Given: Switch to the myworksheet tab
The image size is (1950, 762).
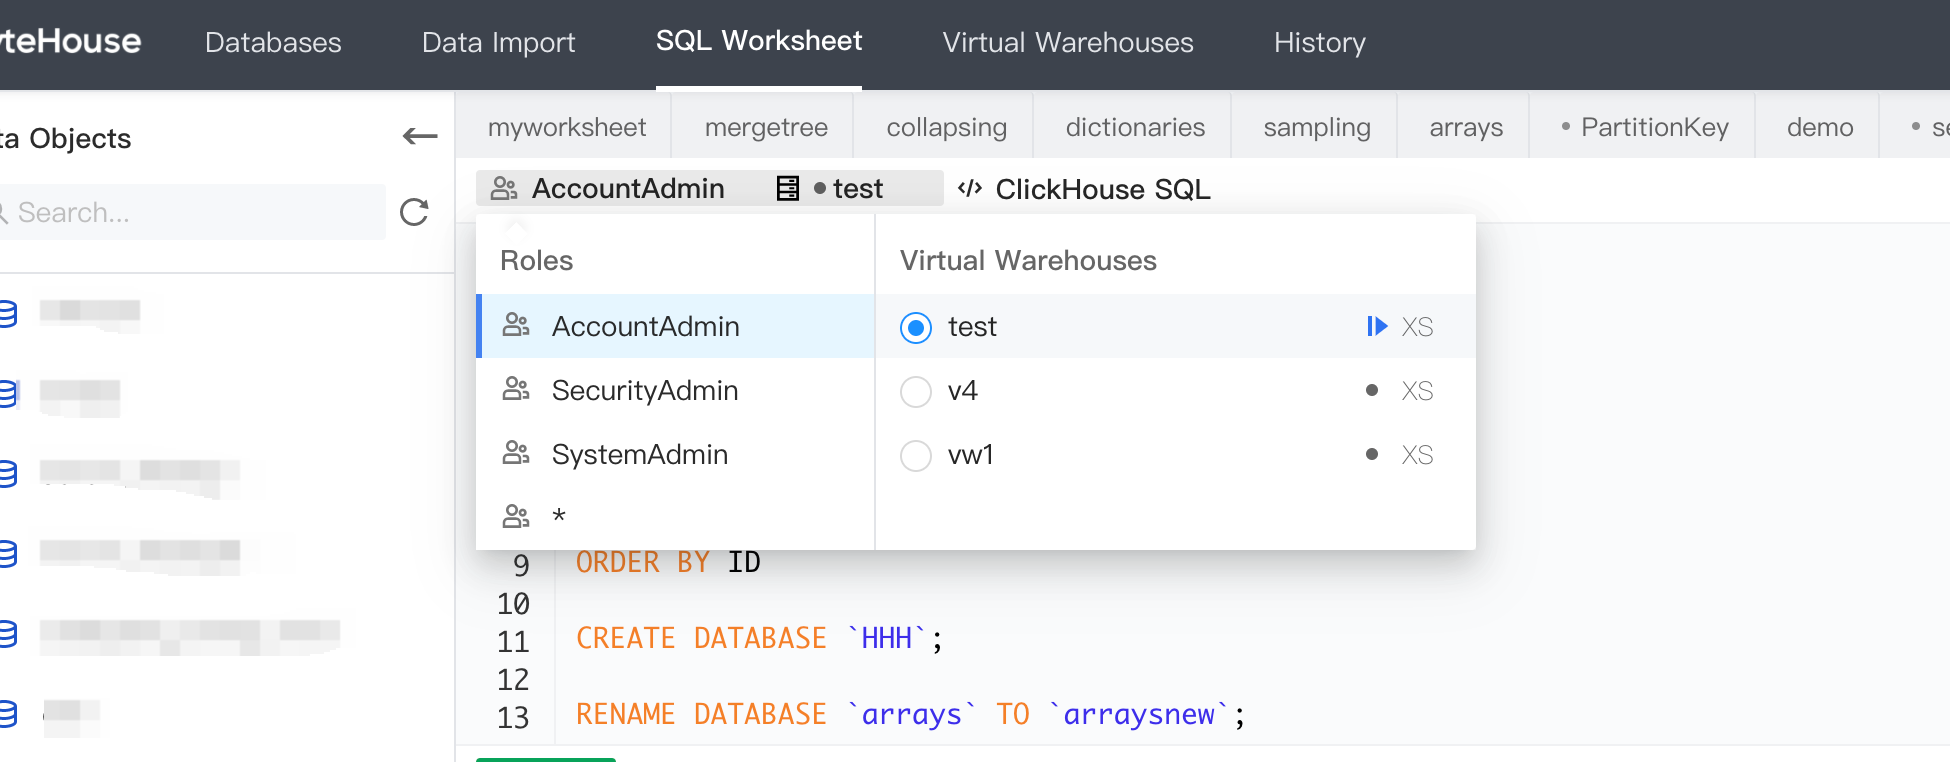Looking at the screenshot, I should [x=567, y=127].
